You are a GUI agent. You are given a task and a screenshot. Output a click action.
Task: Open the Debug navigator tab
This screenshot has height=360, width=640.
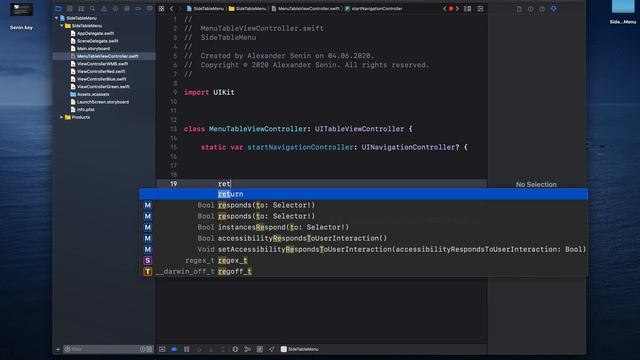(127, 9)
